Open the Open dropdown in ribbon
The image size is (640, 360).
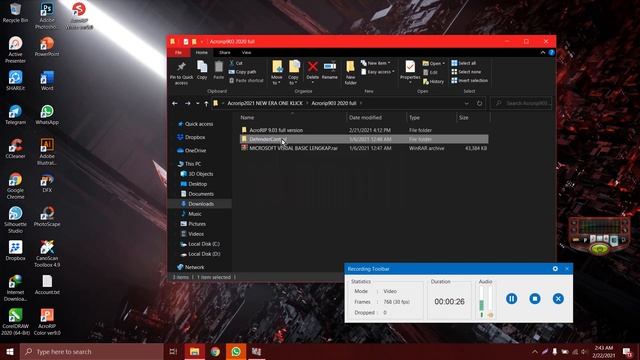(433, 63)
